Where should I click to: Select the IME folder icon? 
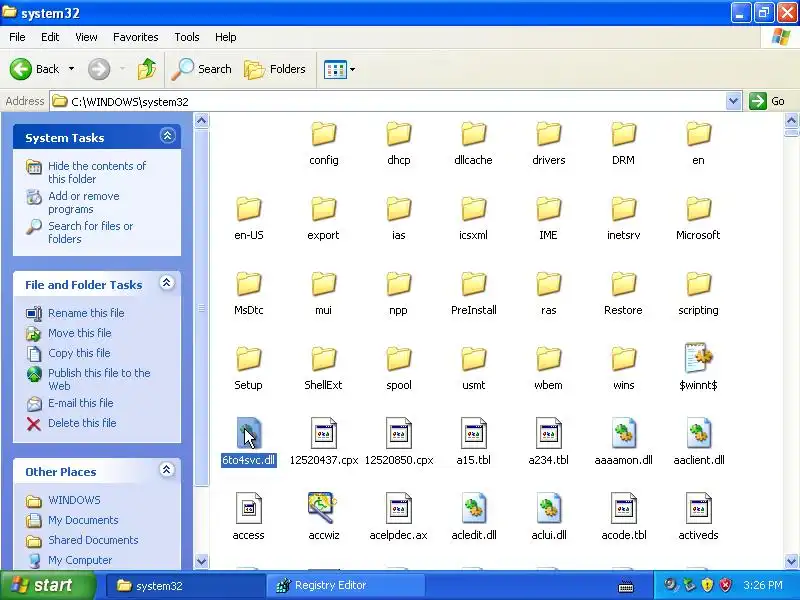click(x=548, y=209)
